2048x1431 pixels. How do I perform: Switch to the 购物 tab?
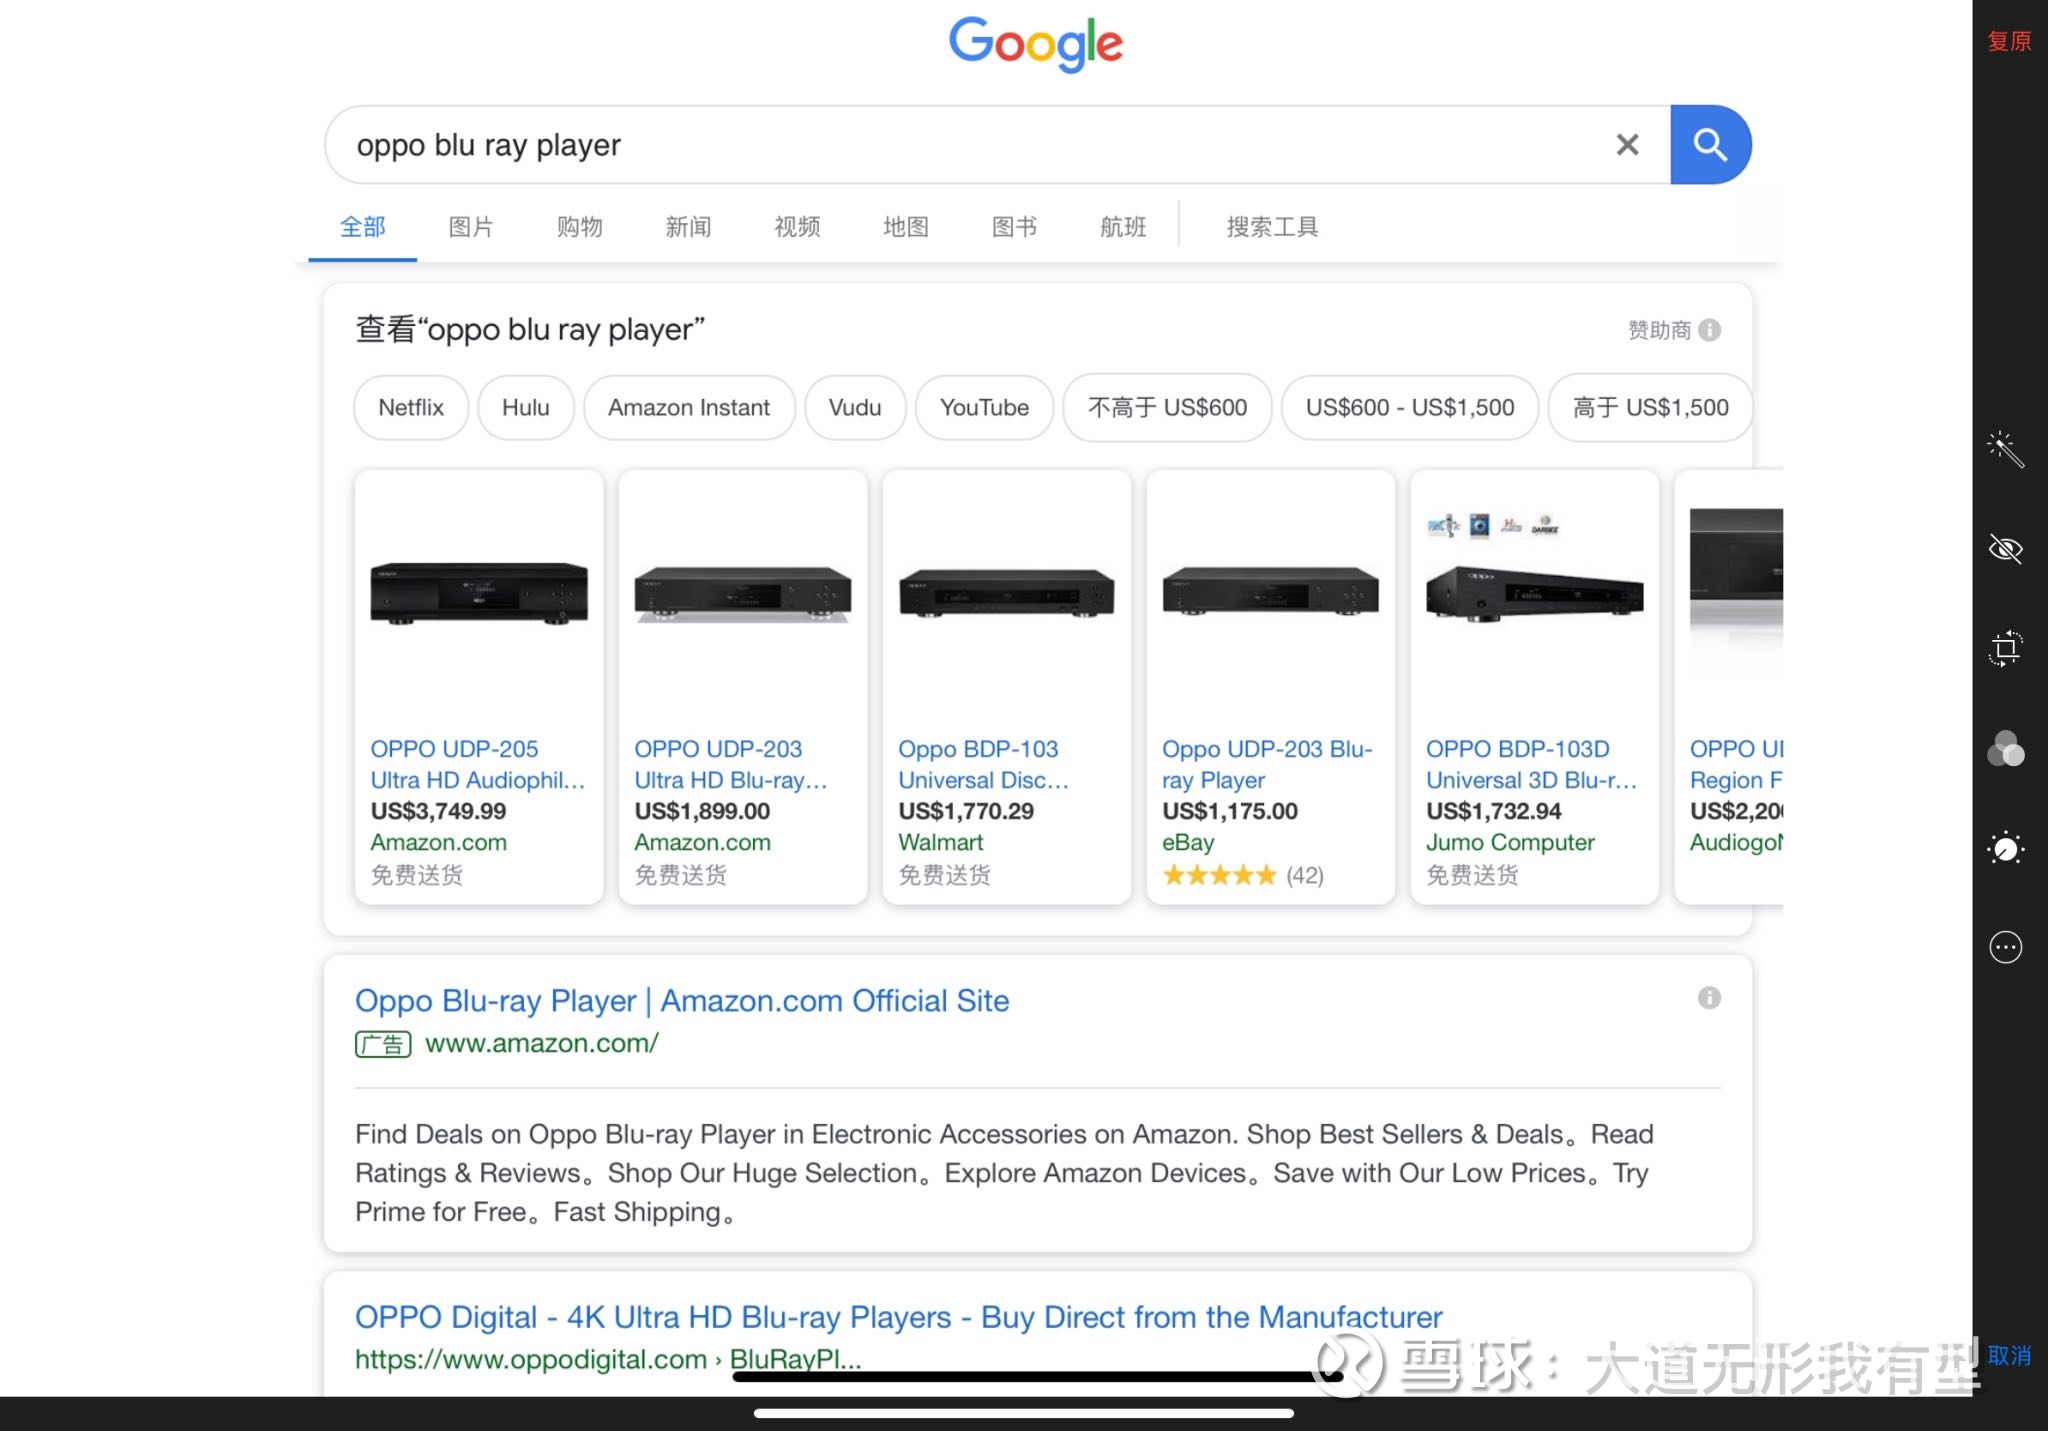(580, 227)
